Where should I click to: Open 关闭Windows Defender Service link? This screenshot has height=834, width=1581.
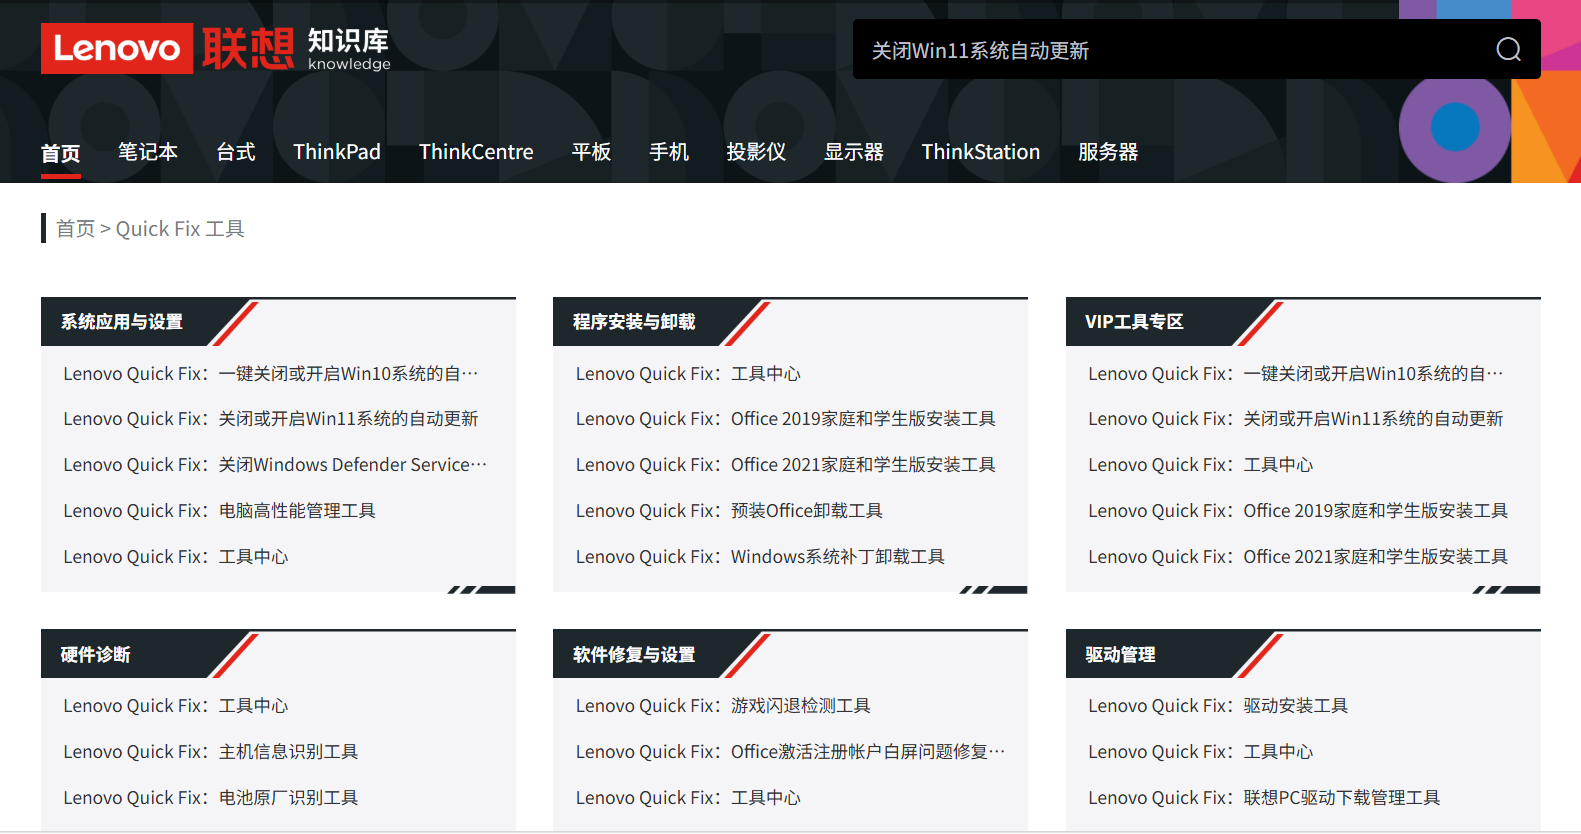tap(275, 465)
